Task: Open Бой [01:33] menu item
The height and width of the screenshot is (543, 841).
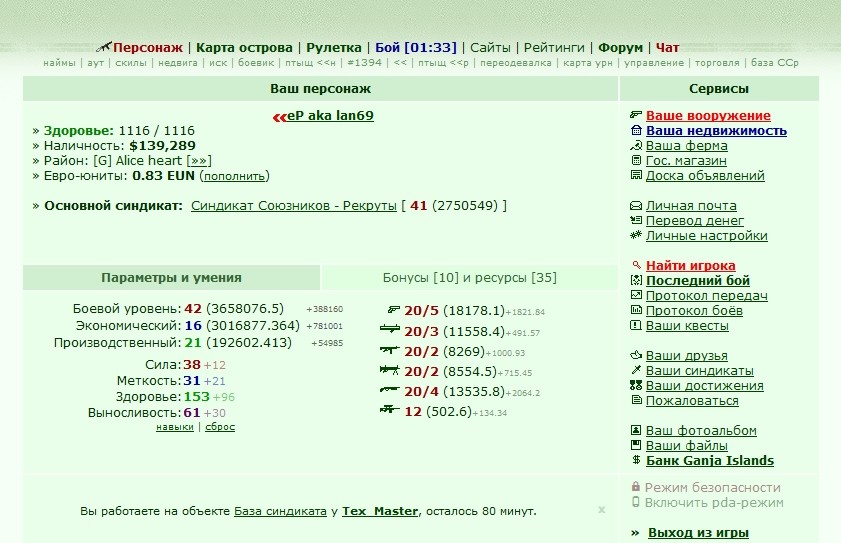Action: click(x=416, y=48)
